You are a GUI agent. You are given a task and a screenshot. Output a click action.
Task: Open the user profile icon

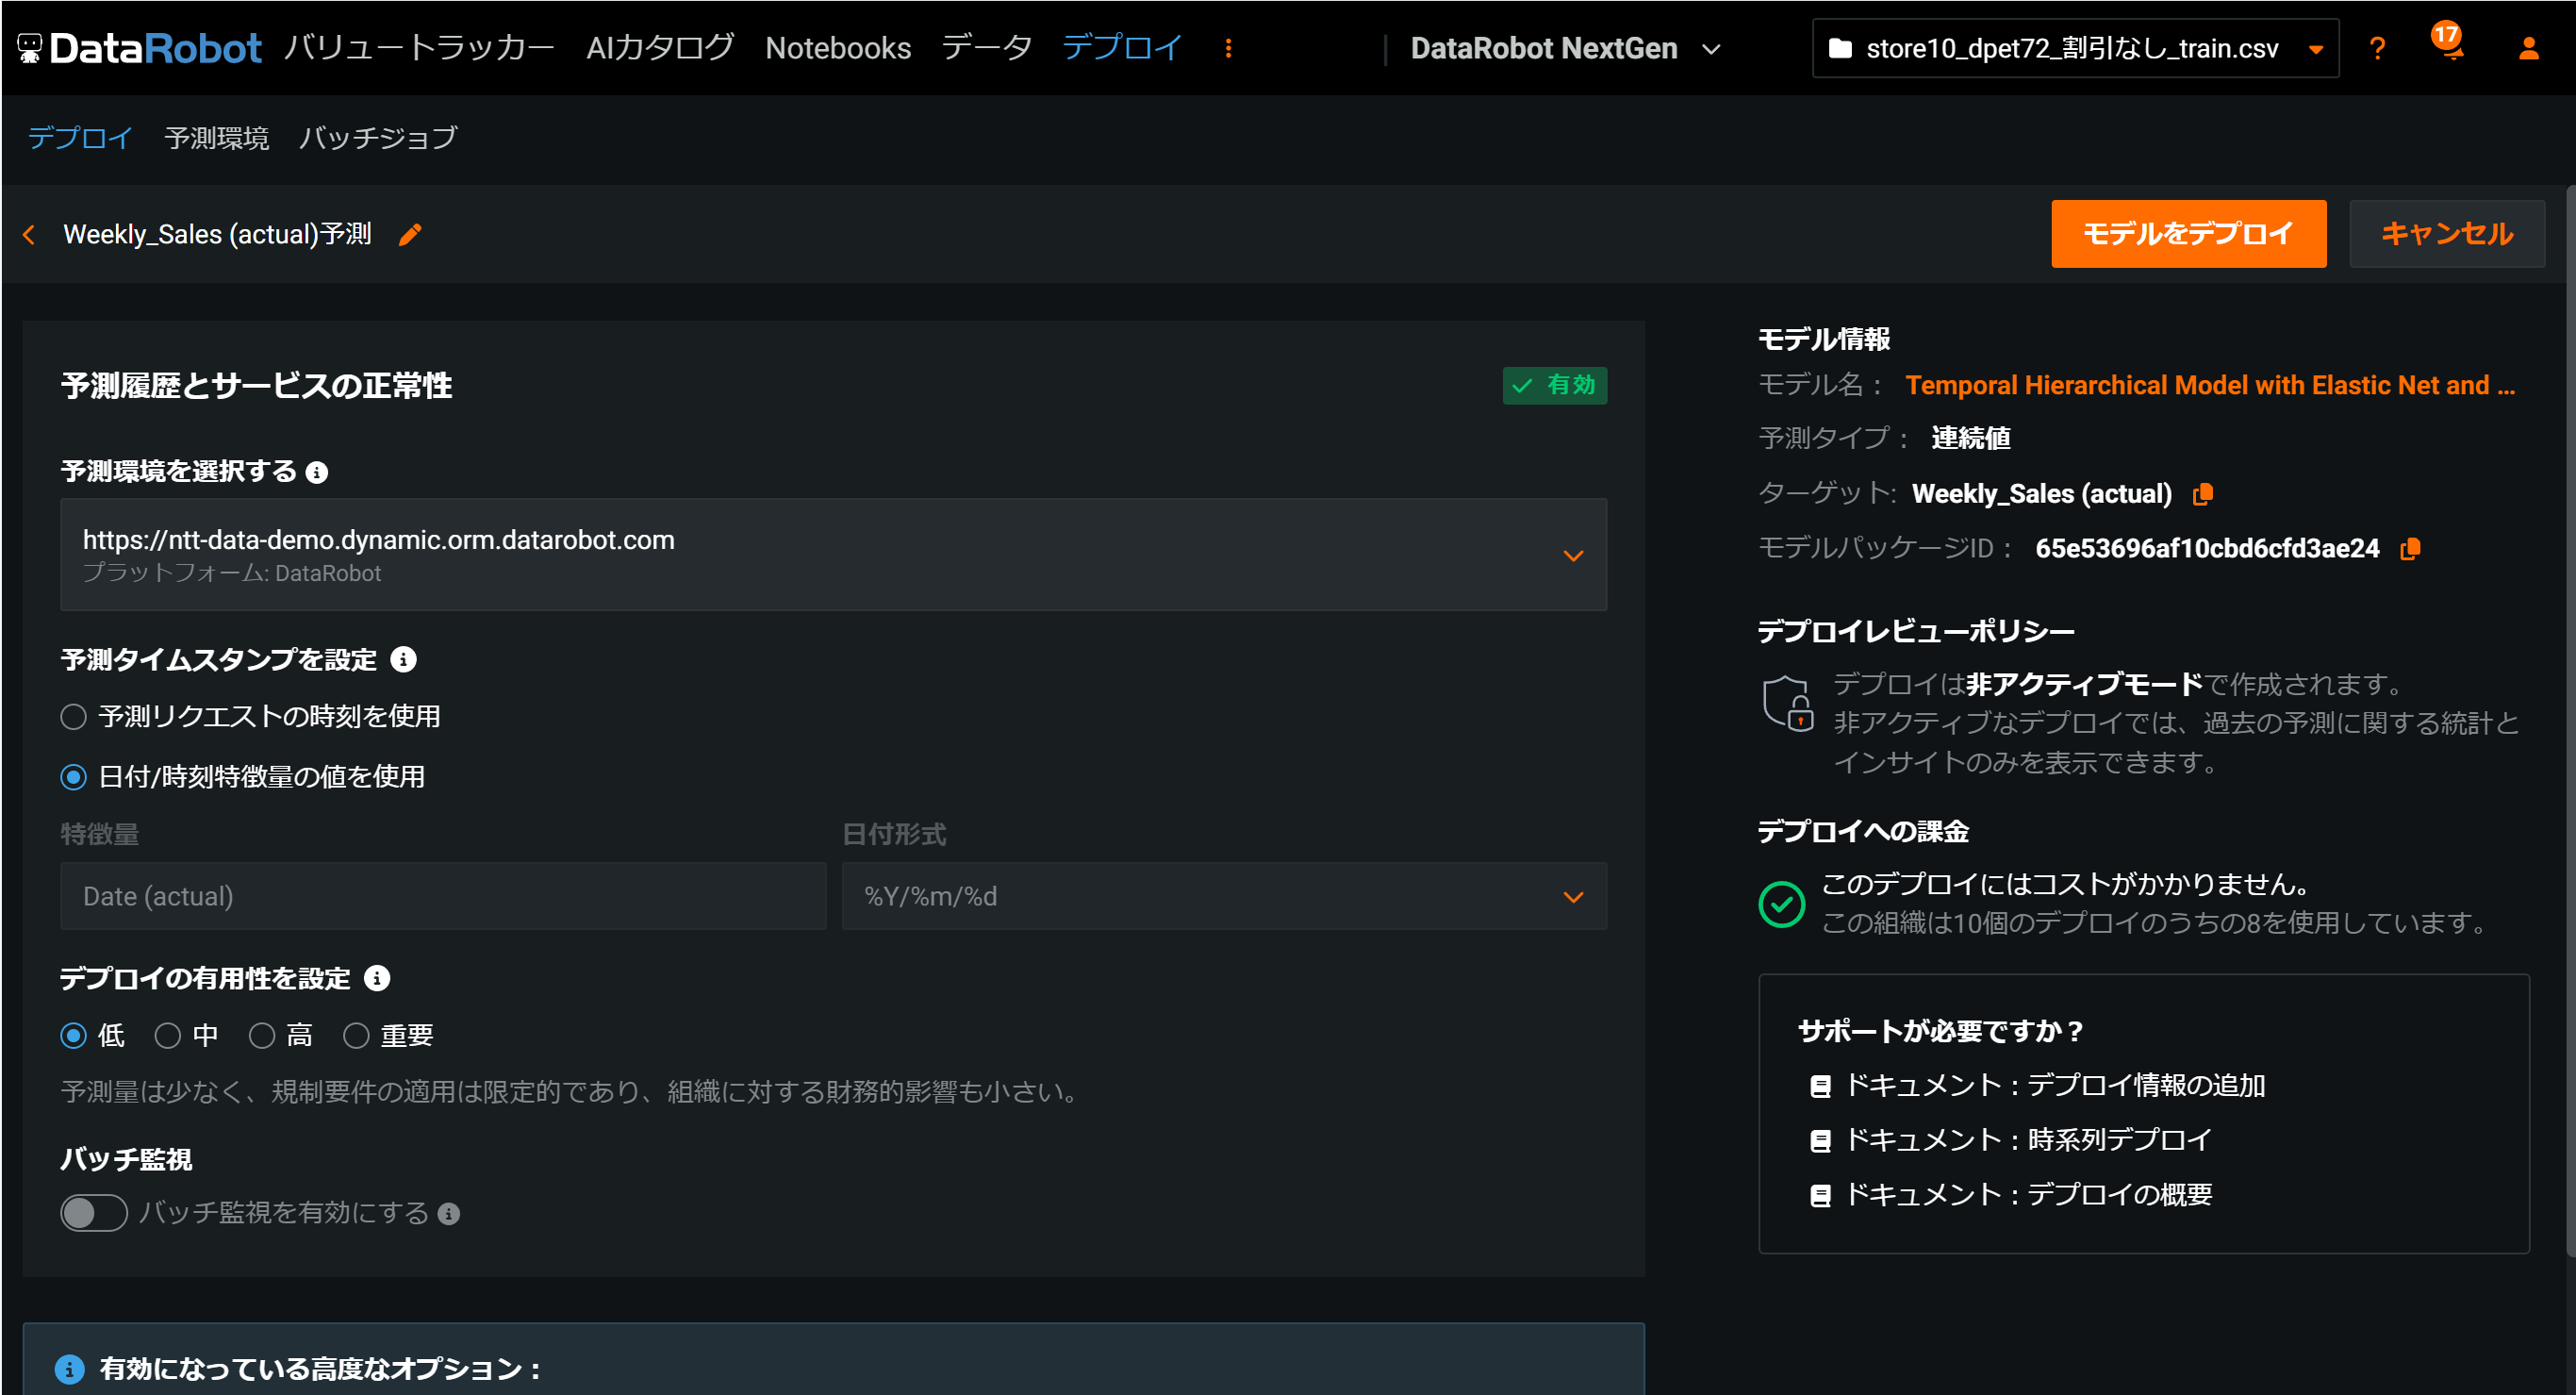(2528, 48)
